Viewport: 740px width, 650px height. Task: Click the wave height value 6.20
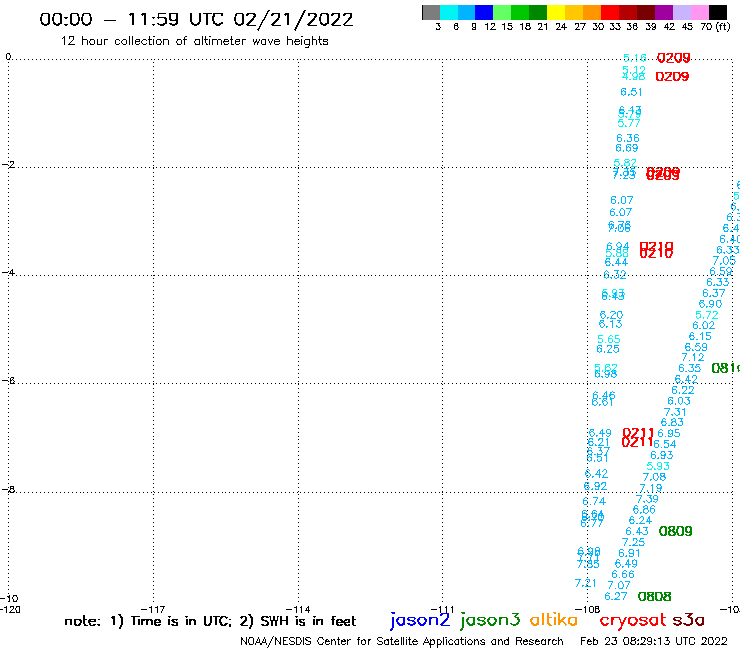612,315
